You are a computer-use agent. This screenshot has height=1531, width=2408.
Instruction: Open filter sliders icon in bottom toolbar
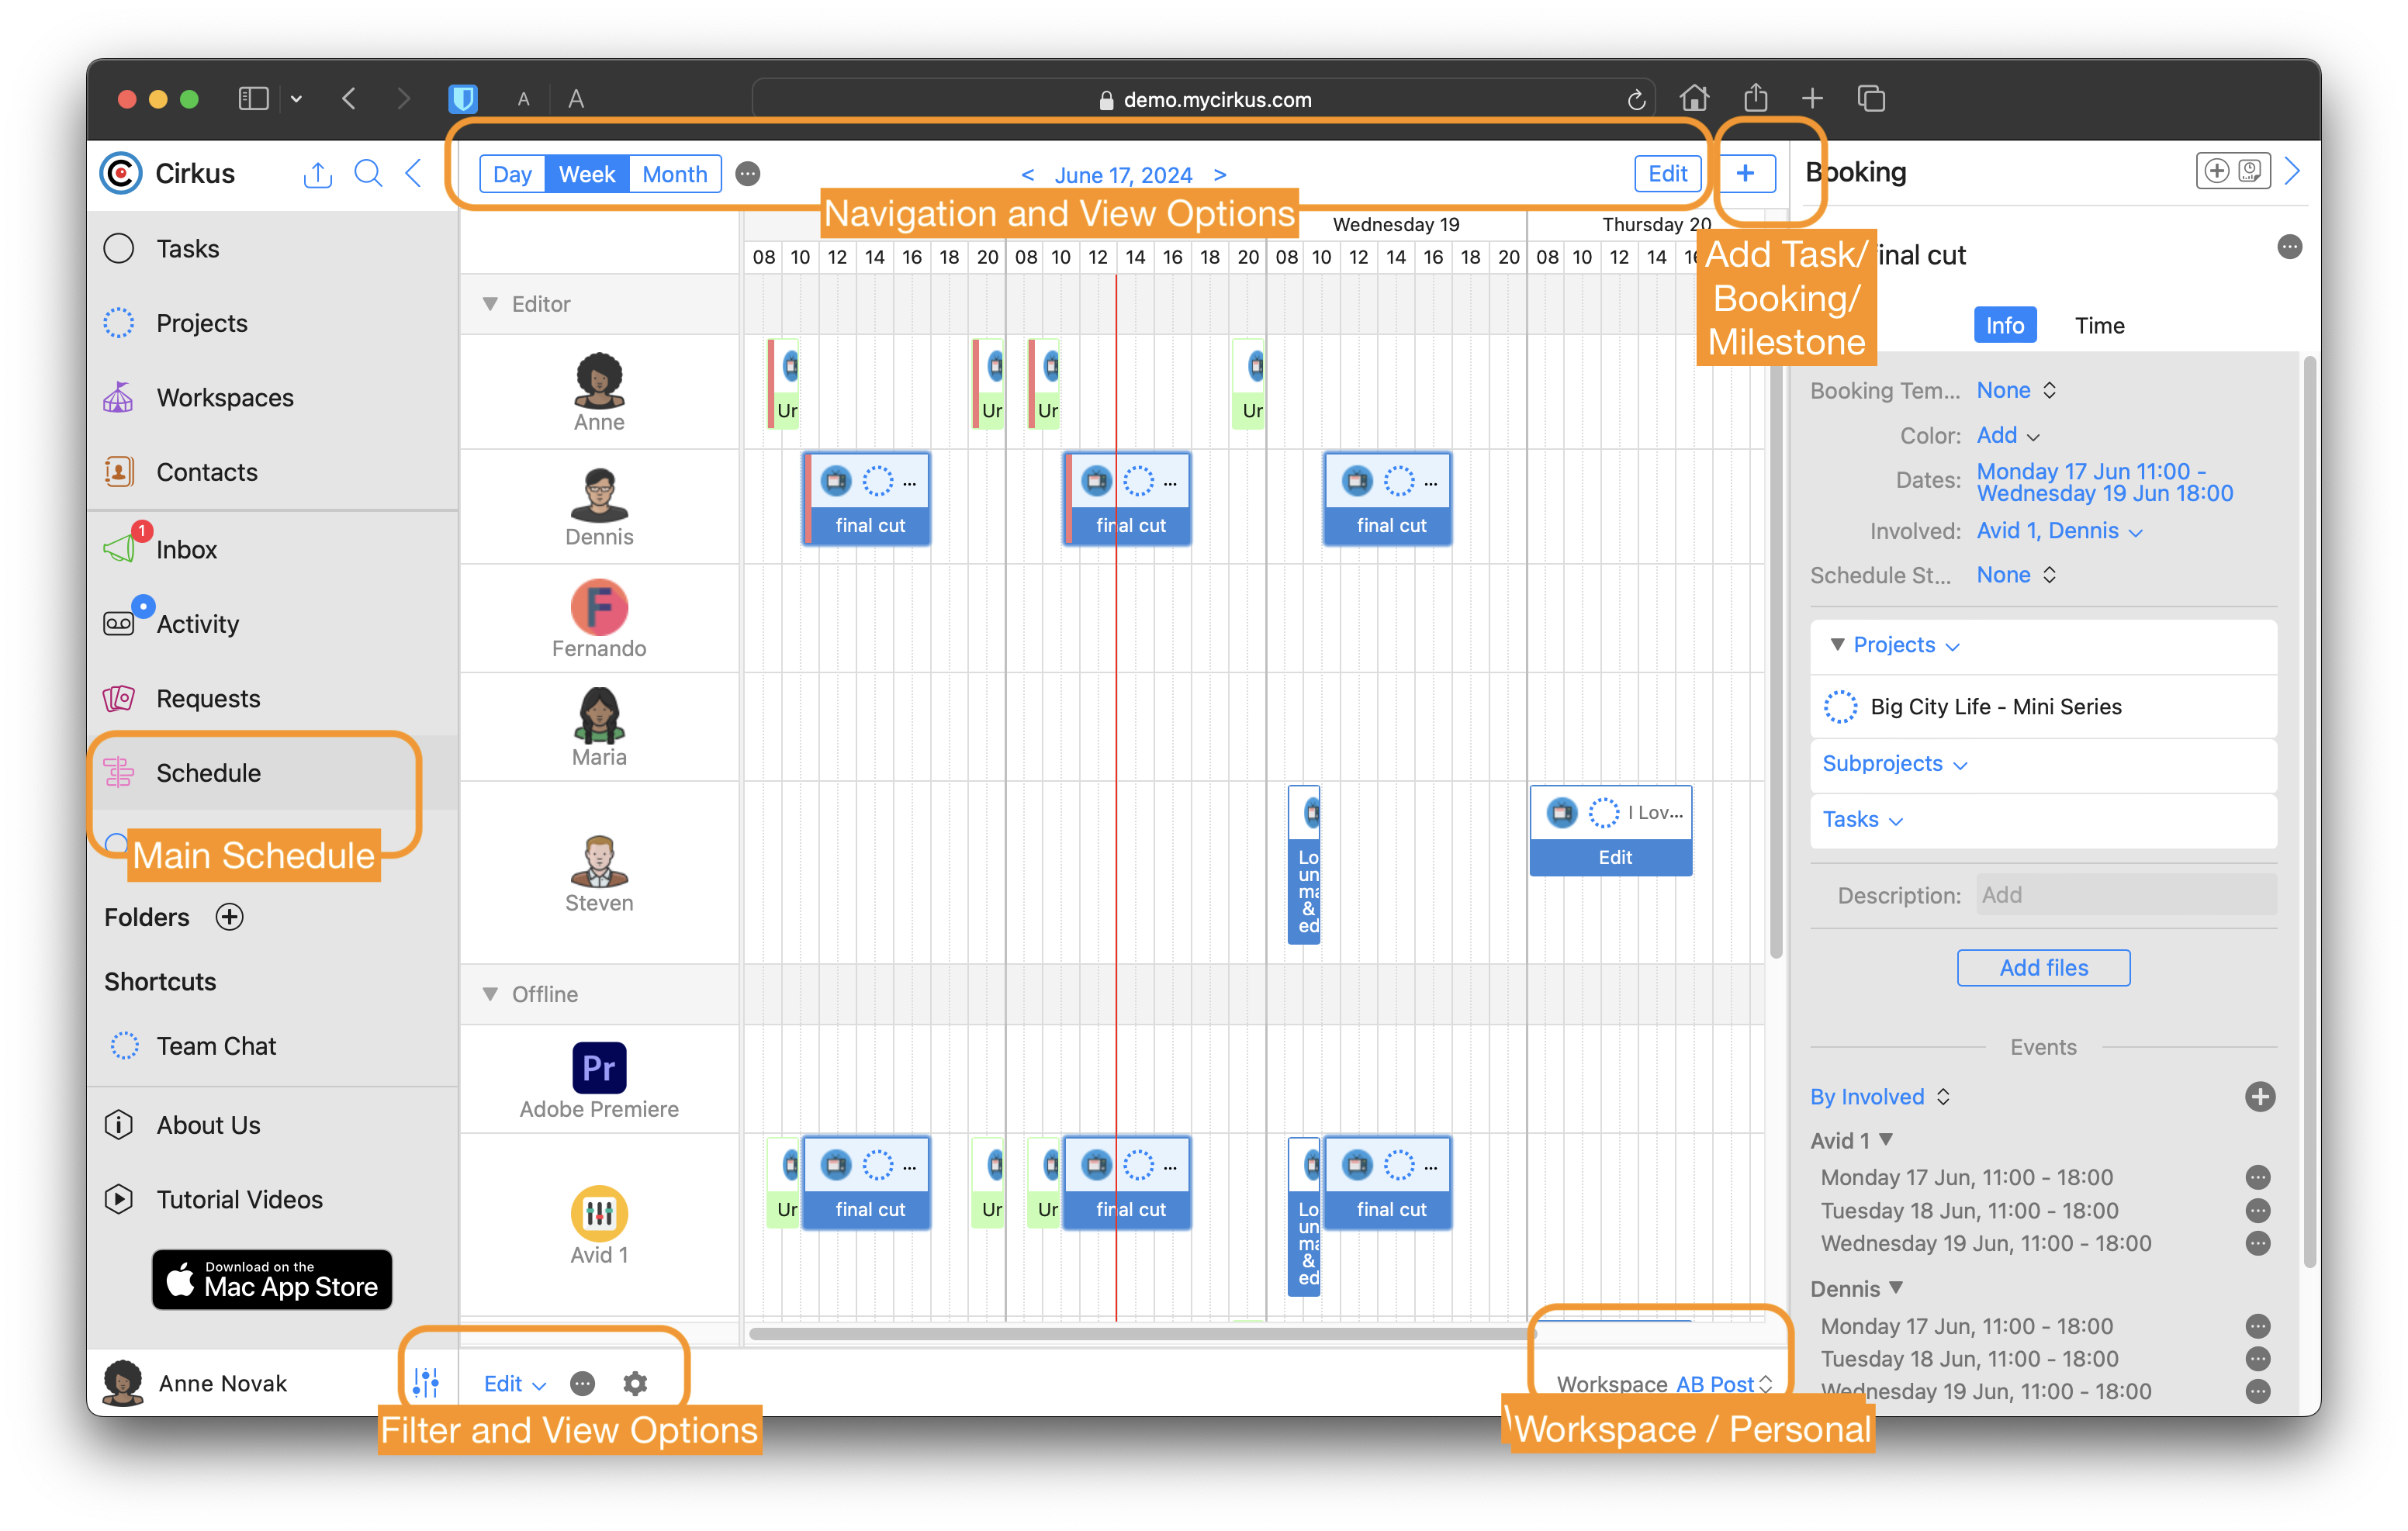coord(426,1383)
